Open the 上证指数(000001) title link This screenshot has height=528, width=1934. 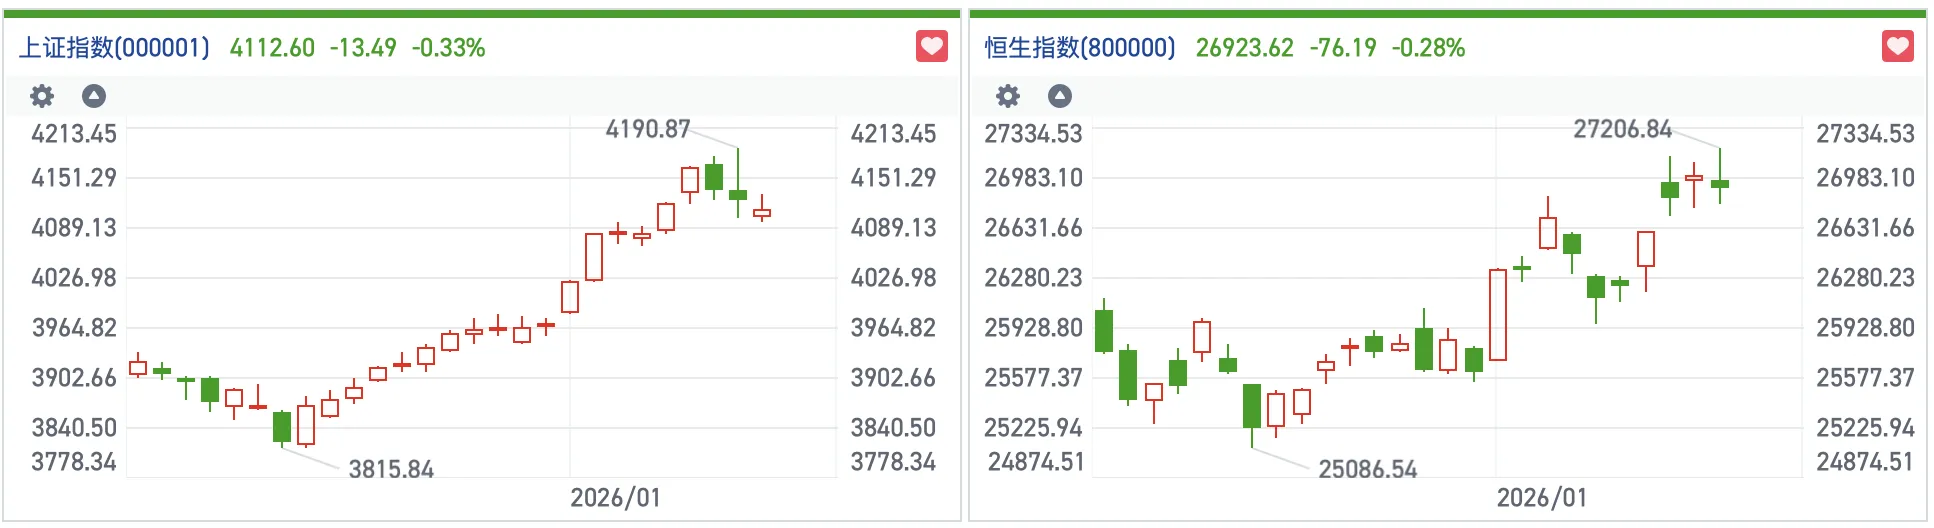pos(114,48)
